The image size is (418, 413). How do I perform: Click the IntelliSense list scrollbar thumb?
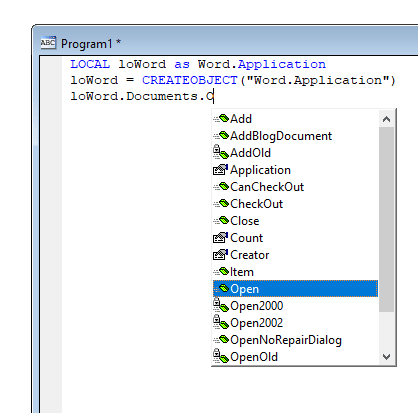[x=386, y=219]
